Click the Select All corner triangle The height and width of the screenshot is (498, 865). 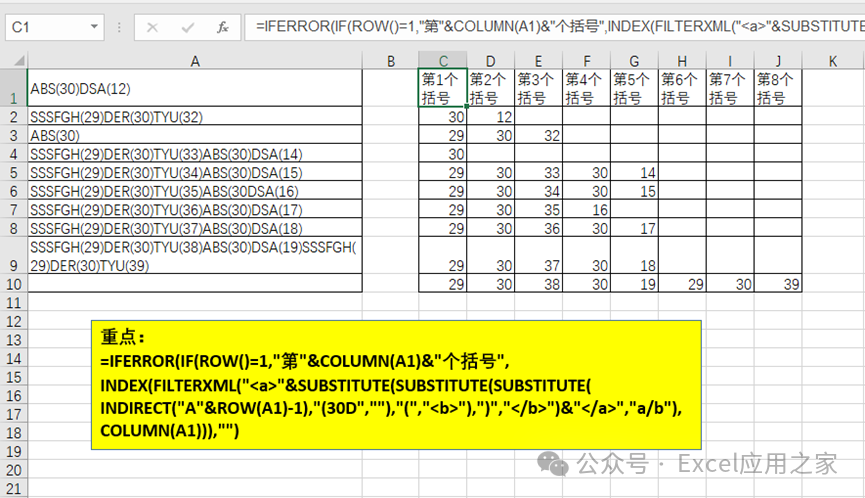coord(19,61)
